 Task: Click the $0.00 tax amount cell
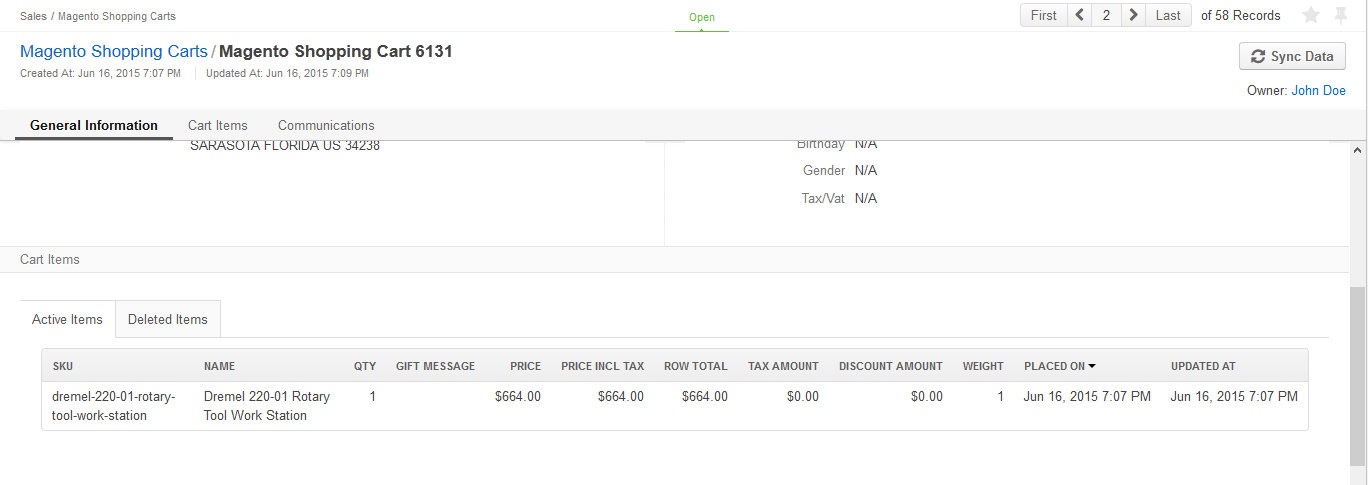click(x=802, y=397)
